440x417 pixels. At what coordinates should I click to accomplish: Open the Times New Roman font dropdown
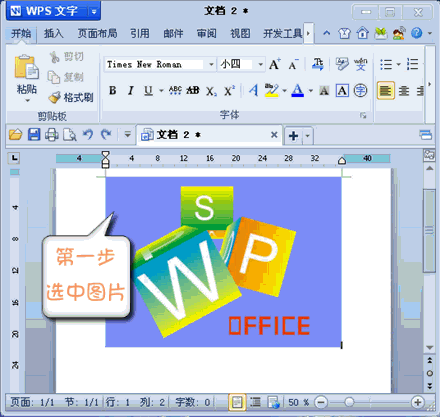(211, 64)
